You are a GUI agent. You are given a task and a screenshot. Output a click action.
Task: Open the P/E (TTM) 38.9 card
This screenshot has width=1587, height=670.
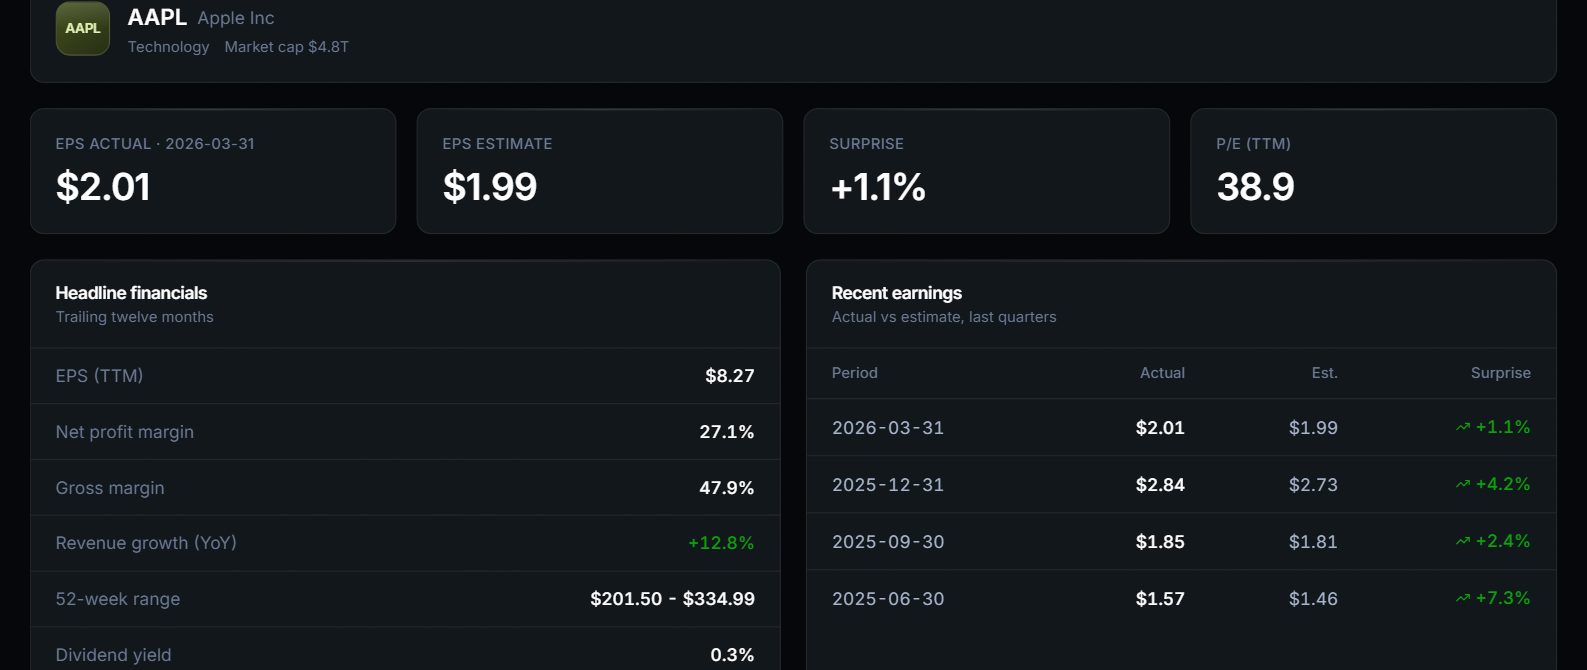[1373, 171]
